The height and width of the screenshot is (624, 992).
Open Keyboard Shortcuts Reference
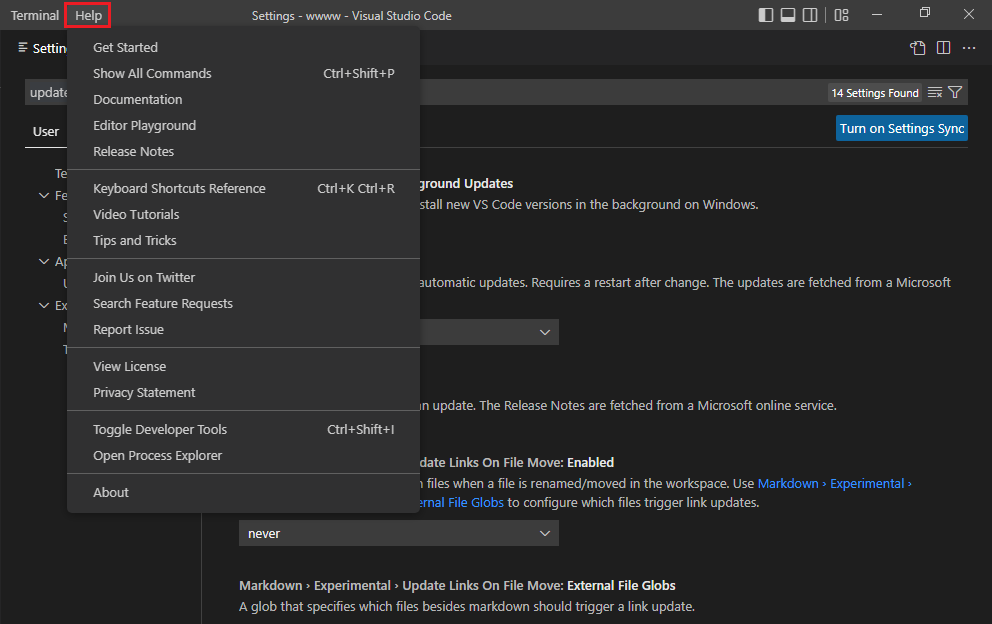pyautogui.click(x=244, y=189)
